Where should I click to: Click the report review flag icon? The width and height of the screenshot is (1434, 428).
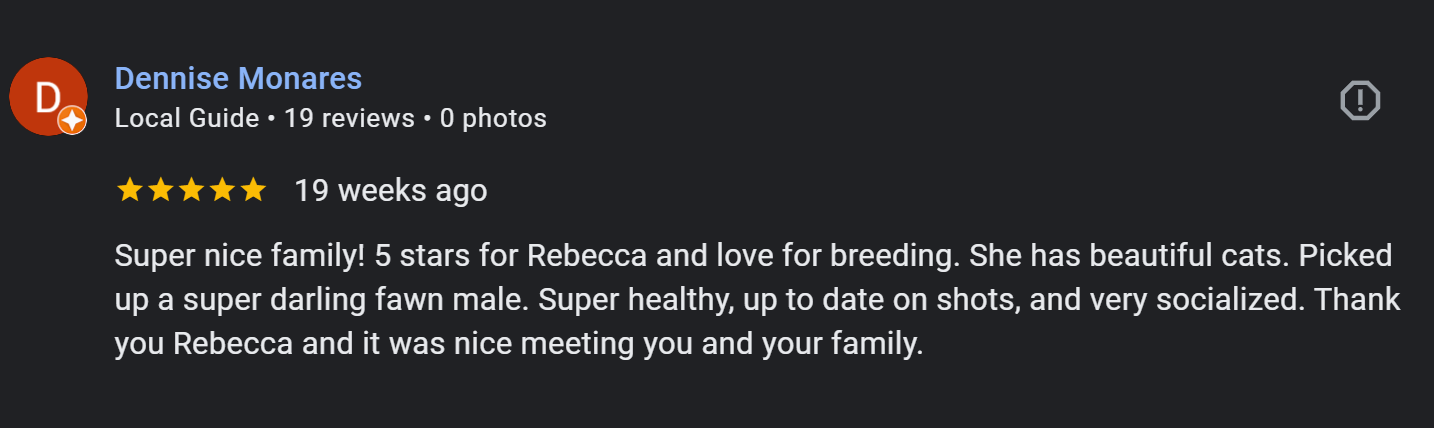click(x=1359, y=100)
